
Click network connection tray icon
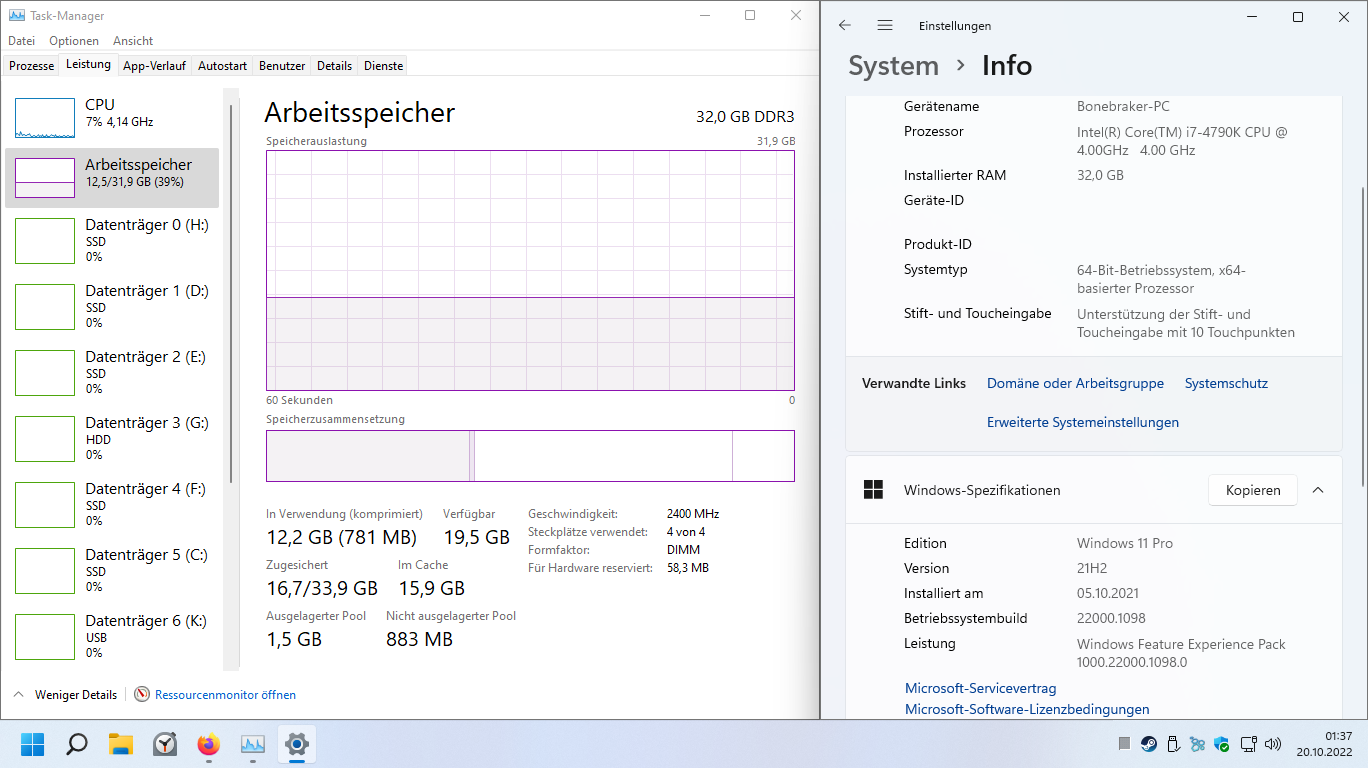(x=1248, y=744)
